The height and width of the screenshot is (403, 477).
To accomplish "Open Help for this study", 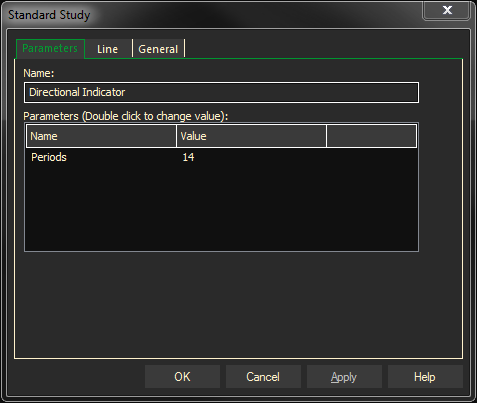I will coord(425,377).
